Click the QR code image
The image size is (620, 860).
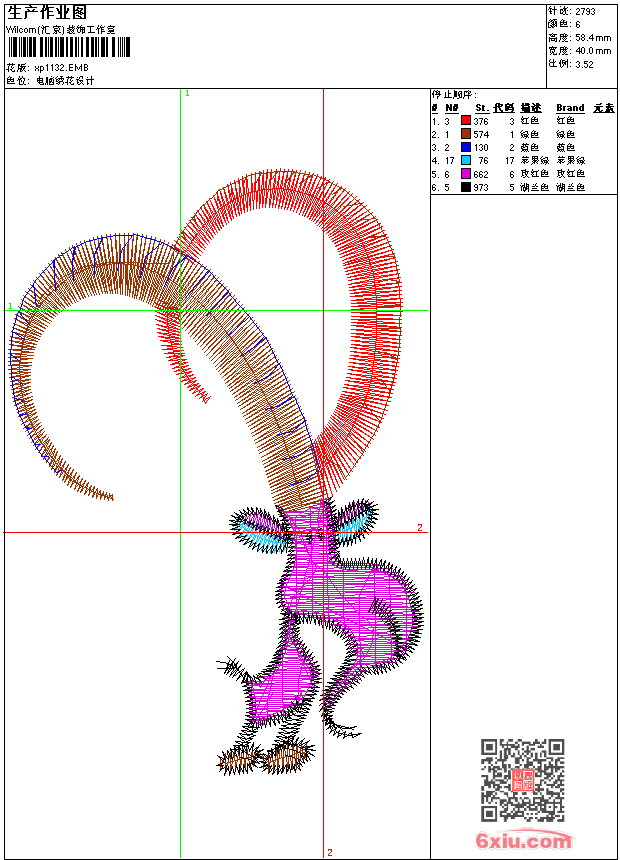[x=523, y=780]
